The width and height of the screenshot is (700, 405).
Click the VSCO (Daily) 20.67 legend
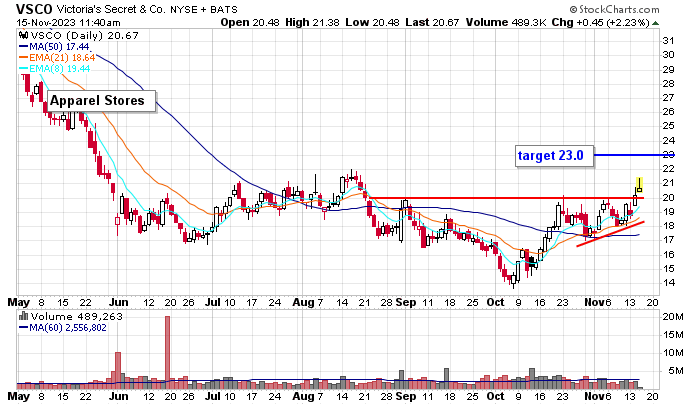point(84,35)
